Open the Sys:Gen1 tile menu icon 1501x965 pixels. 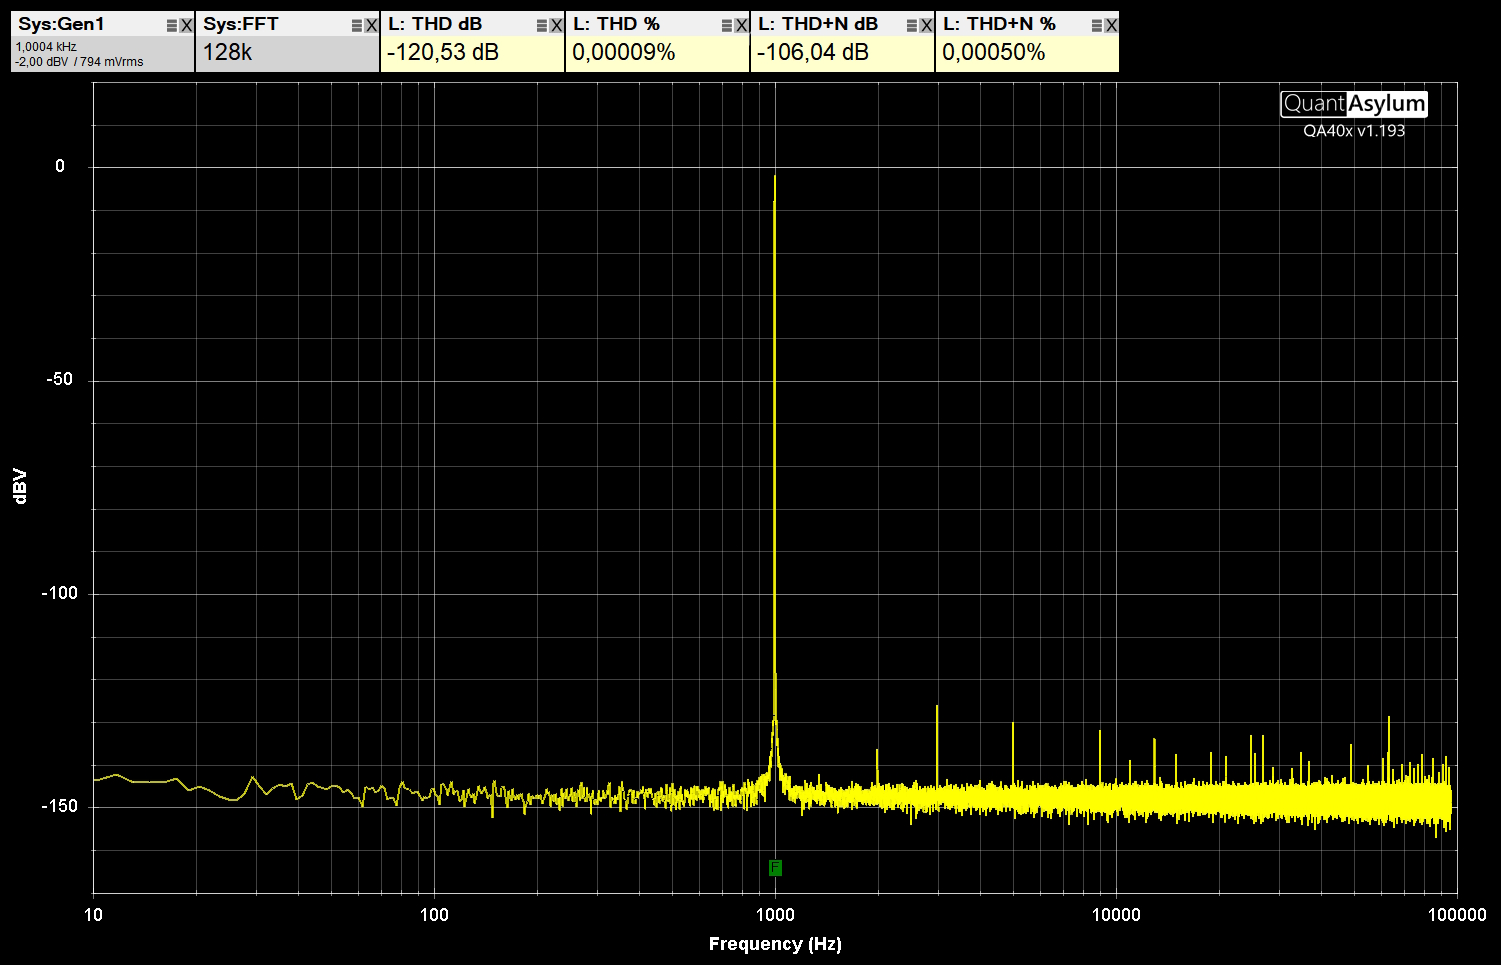pos(172,25)
